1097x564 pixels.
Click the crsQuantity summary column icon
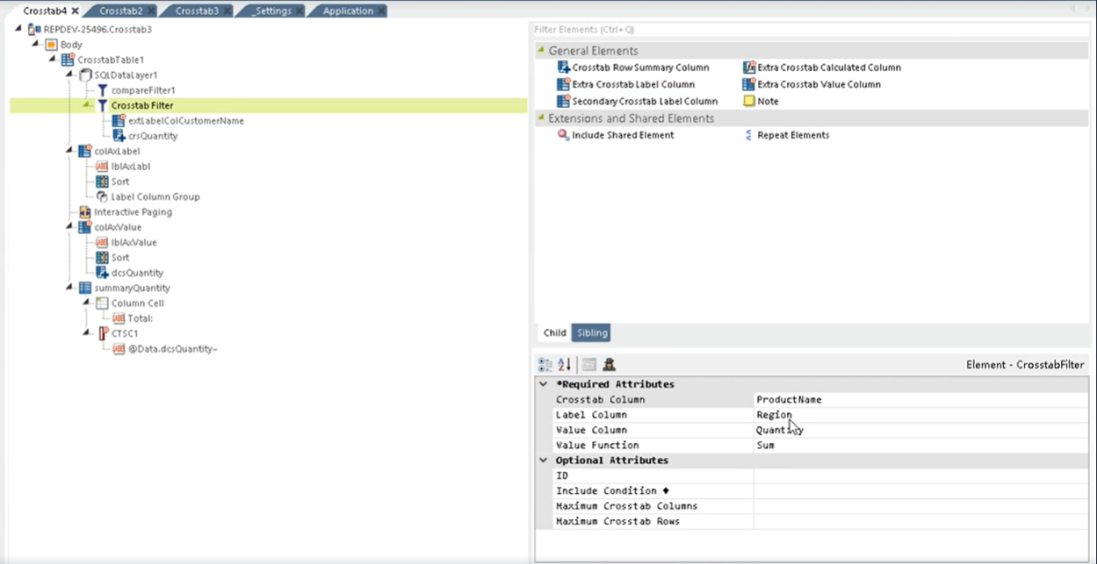click(x=119, y=136)
